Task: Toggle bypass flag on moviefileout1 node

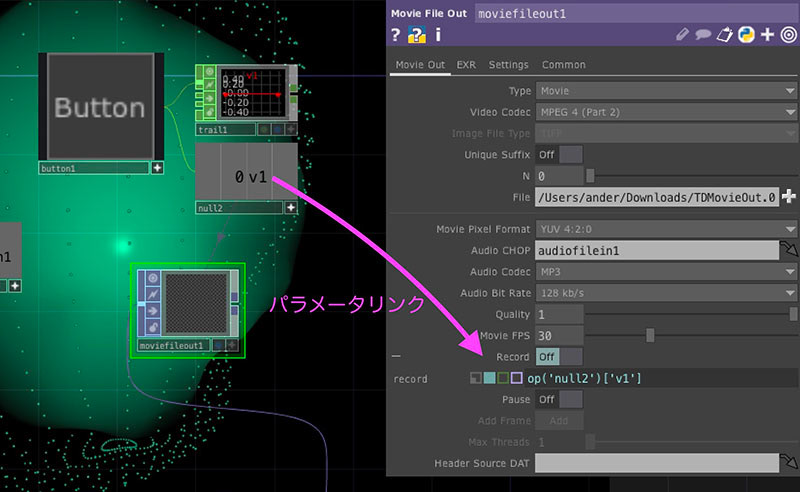Action: coord(153,294)
